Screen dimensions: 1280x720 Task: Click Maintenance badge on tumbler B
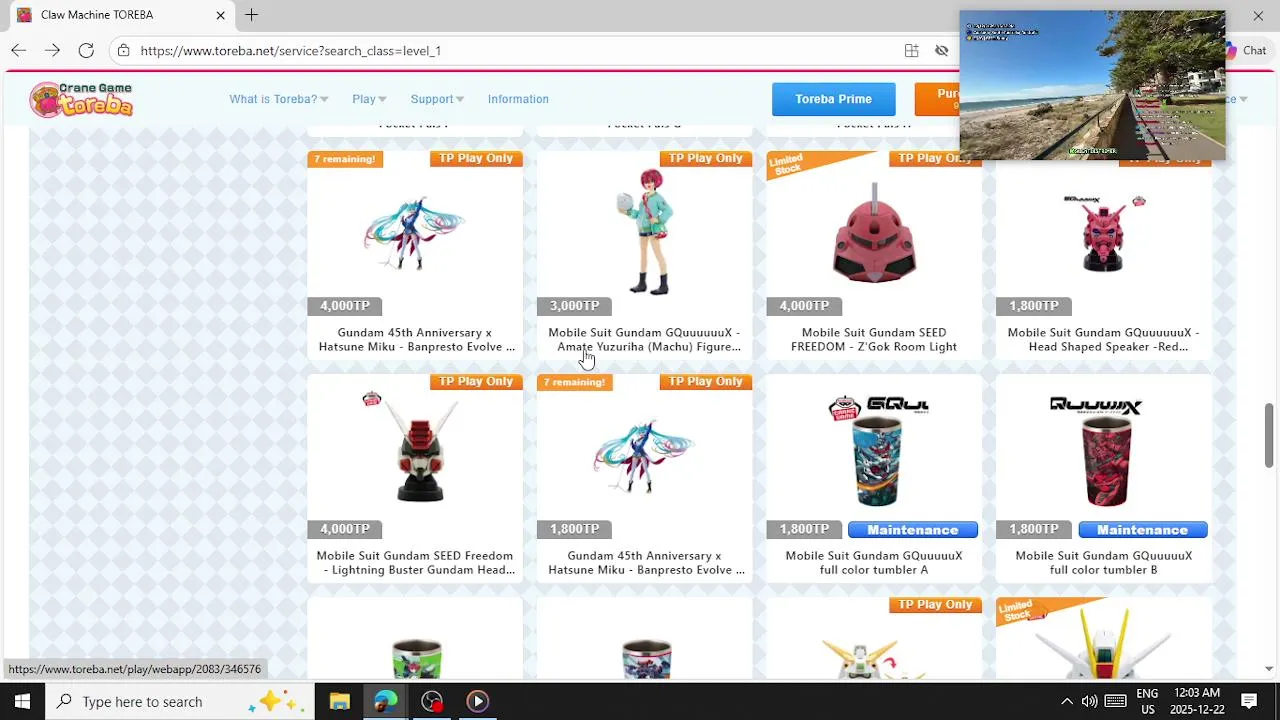tap(1142, 530)
